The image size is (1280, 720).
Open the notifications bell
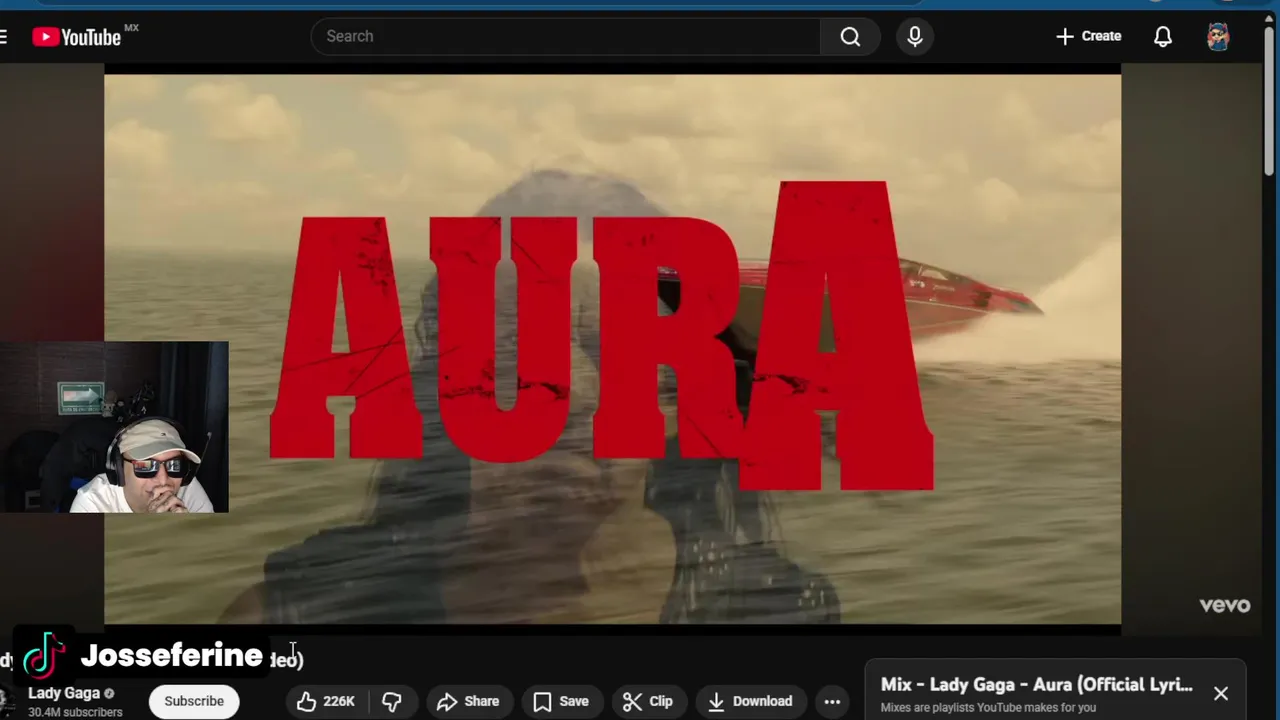(1163, 37)
